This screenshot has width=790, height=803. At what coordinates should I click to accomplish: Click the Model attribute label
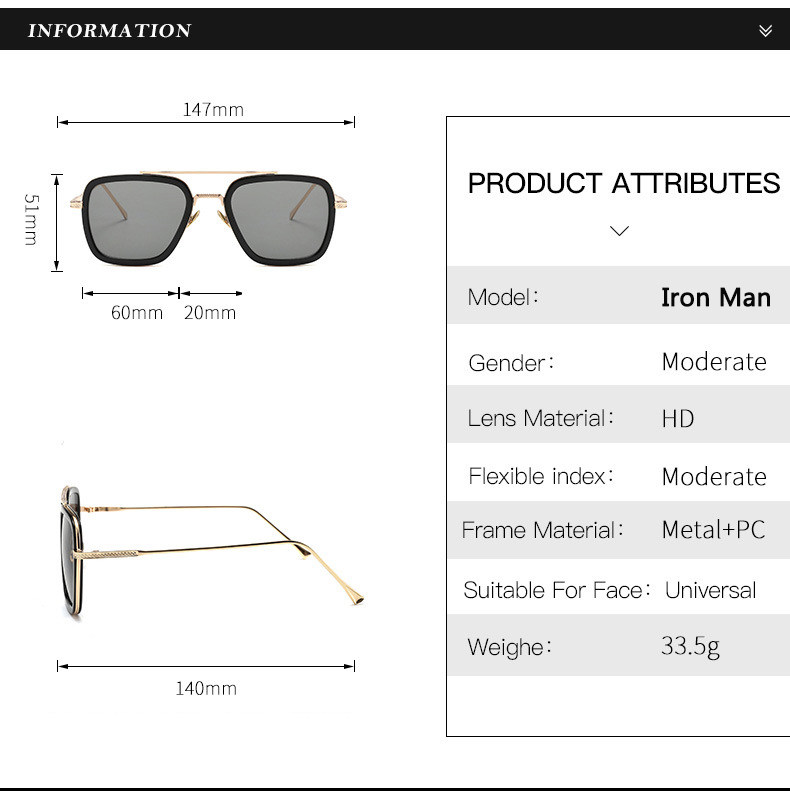point(503,297)
